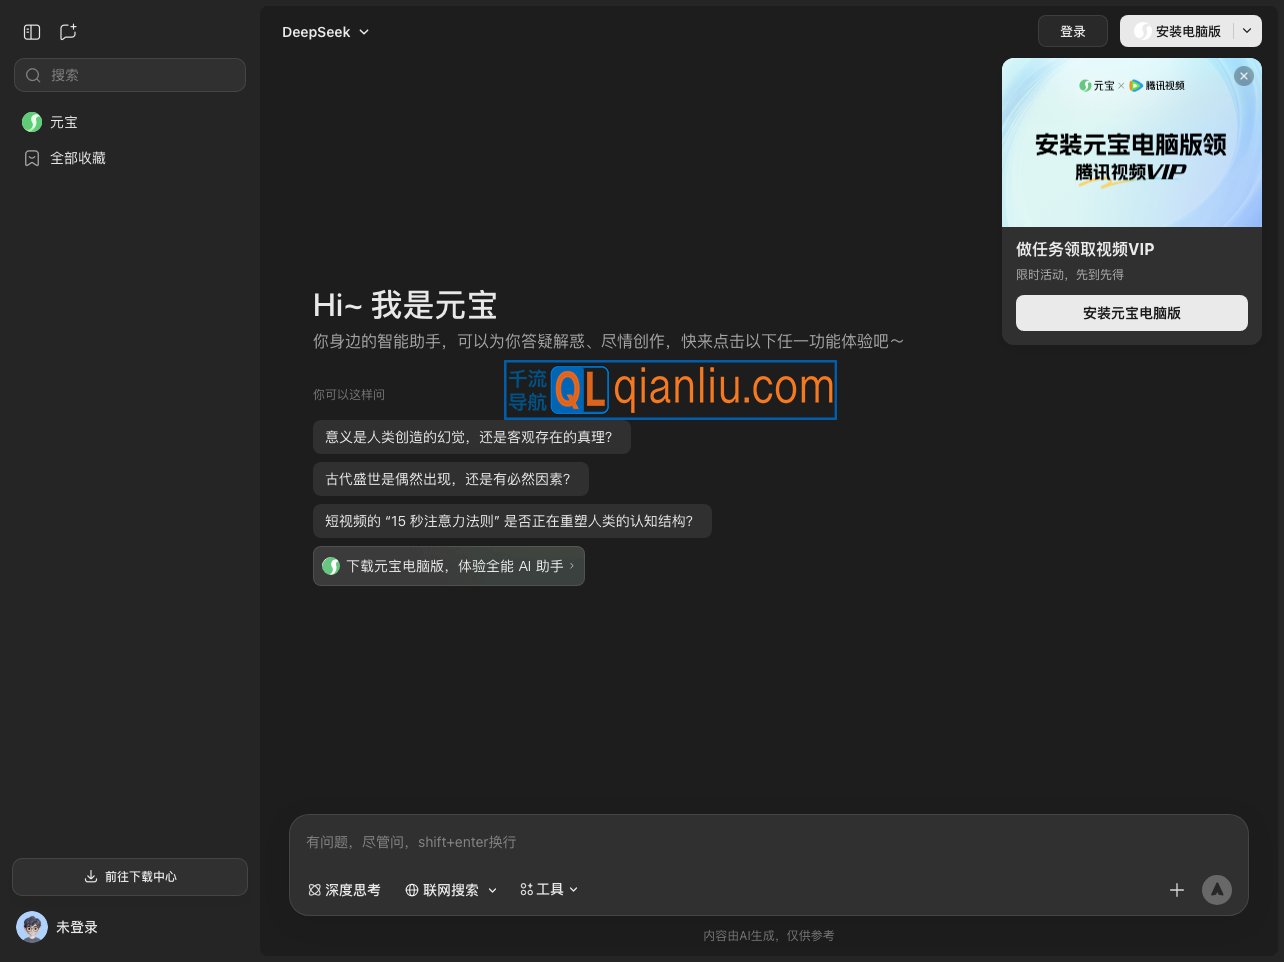Expand the DeepSeek model selector
The height and width of the screenshot is (962, 1284).
[x=325, y=32]
